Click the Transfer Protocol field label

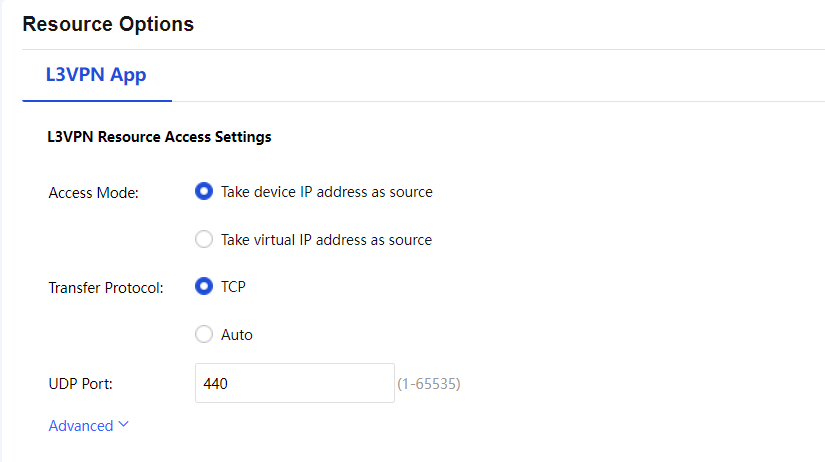106,288
